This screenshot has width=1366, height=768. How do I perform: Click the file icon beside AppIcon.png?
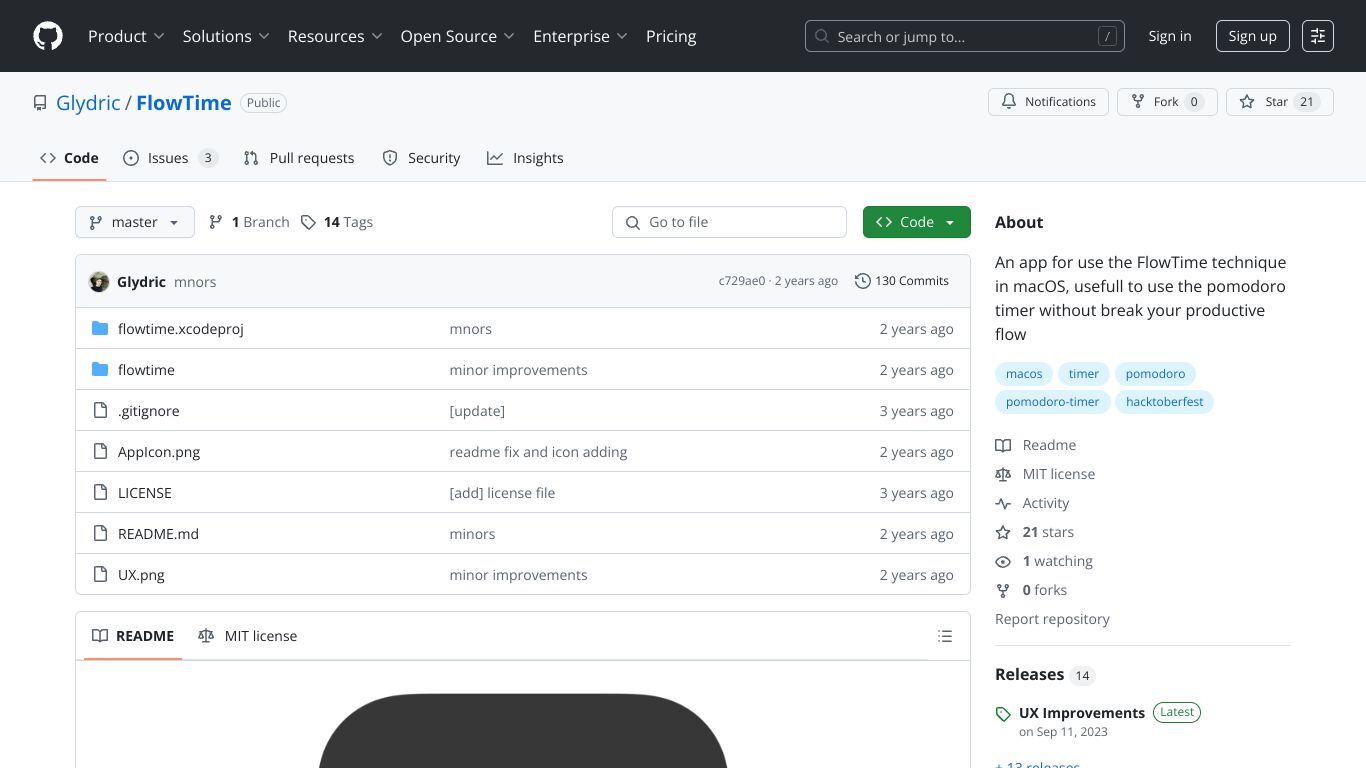point(100,452)
